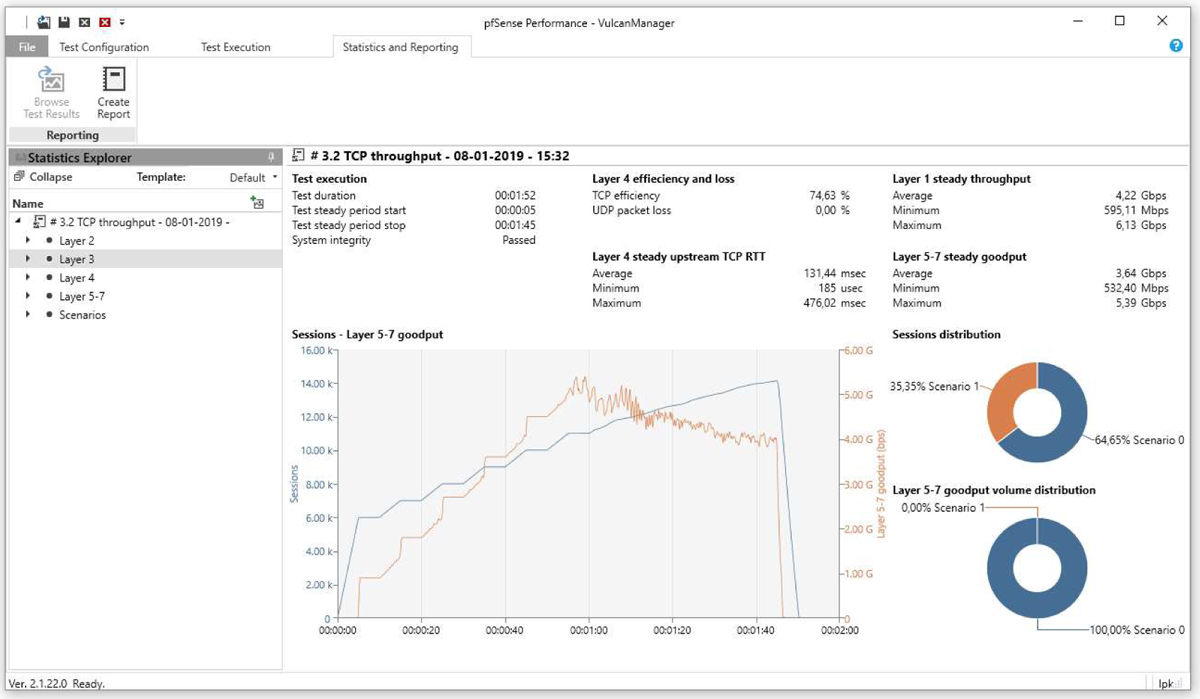Pin the Statistics Explorer panel

coord(271,158)
